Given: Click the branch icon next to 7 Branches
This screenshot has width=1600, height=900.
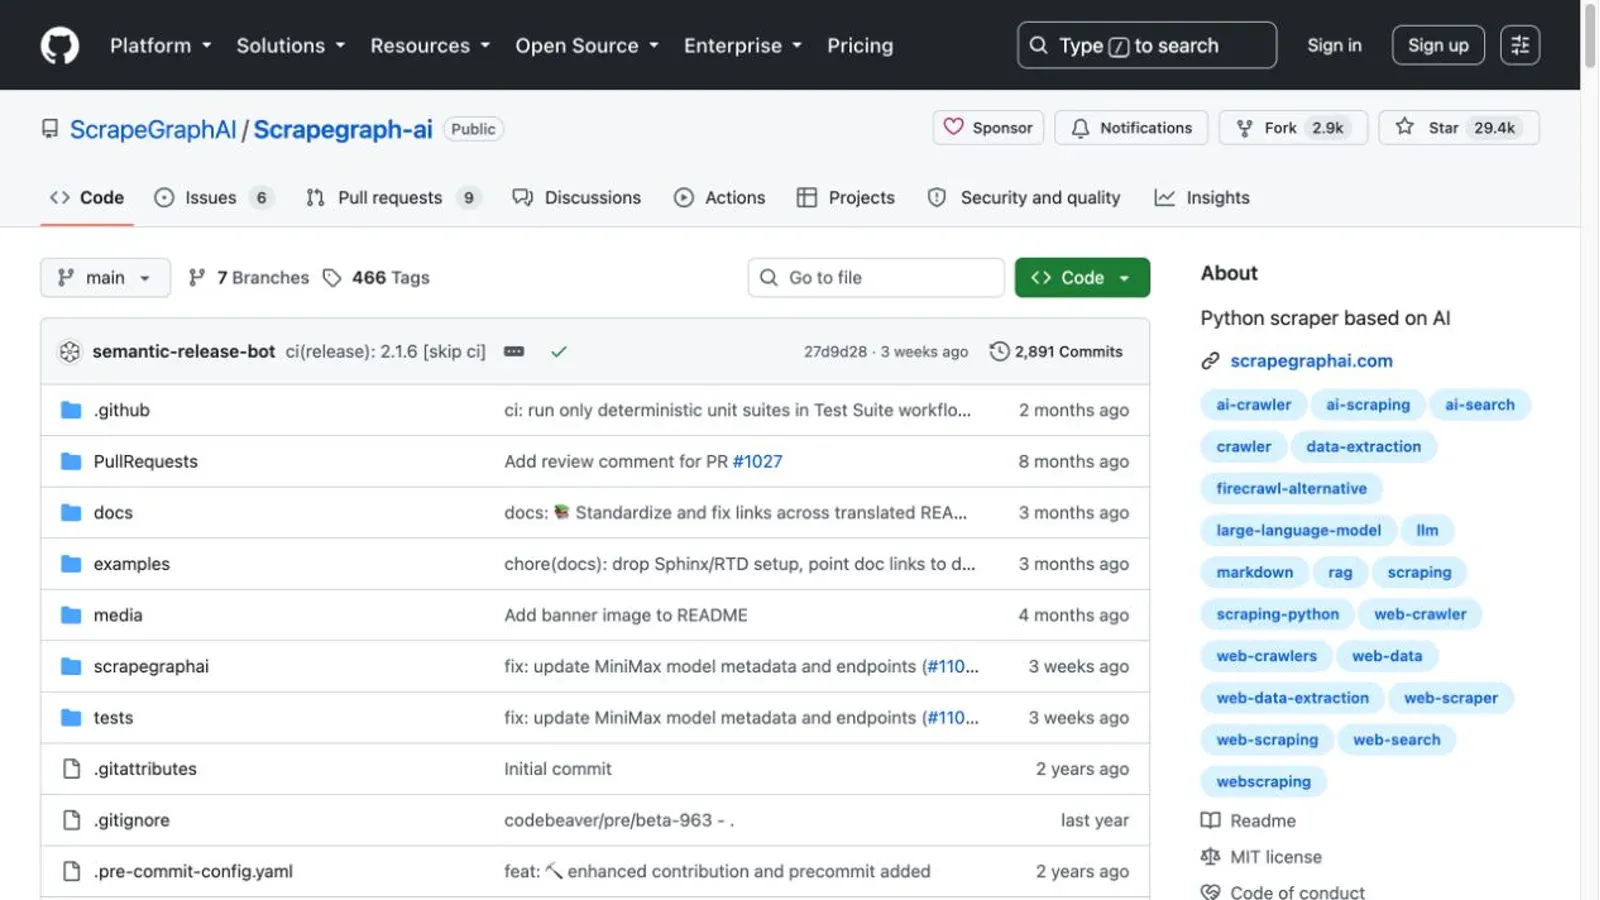Looking at the screenshot, I should [x=197, y=277].
